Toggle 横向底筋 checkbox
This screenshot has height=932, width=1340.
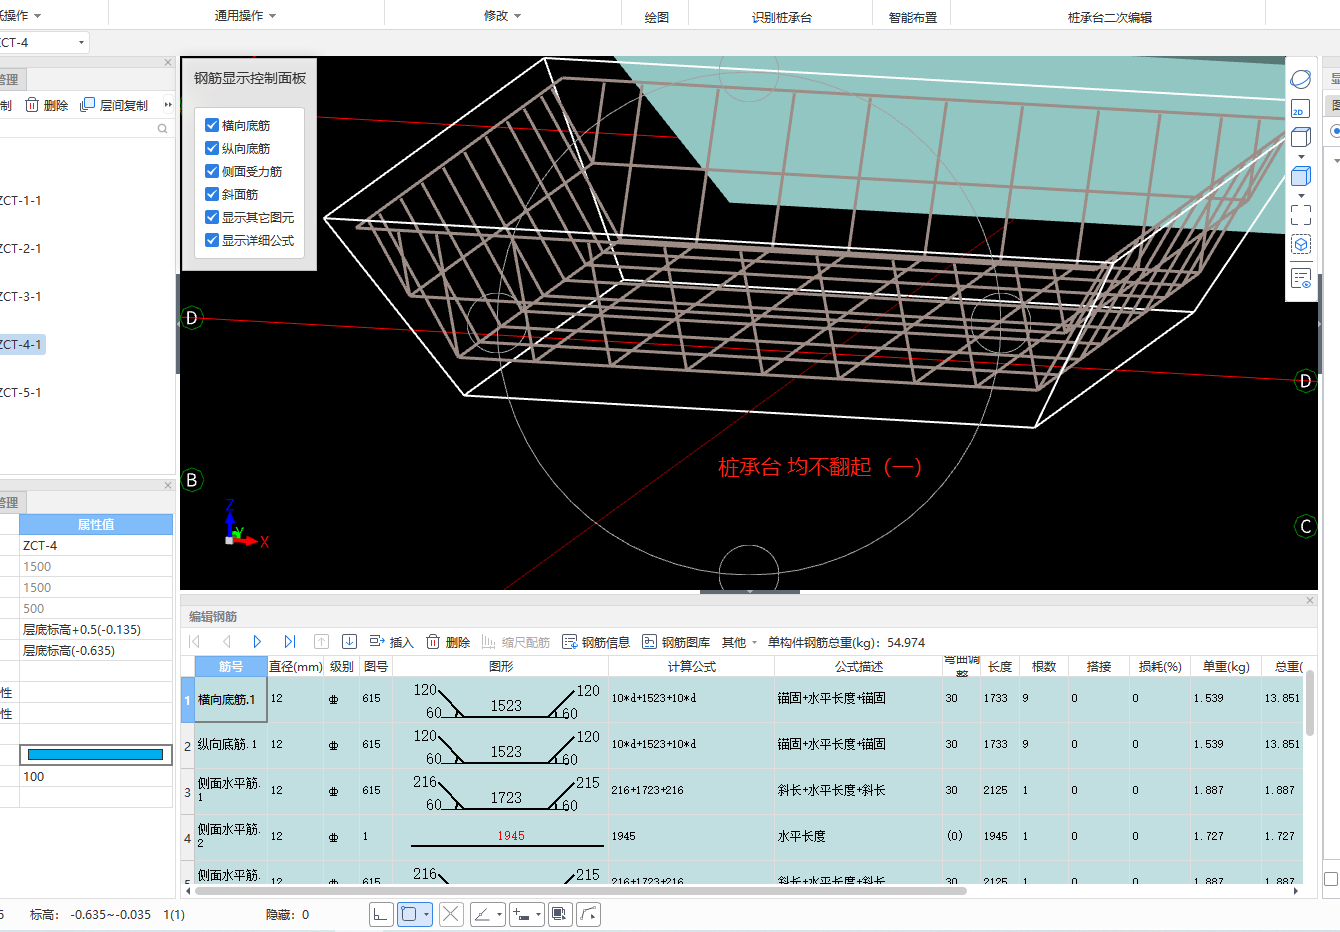212,125
